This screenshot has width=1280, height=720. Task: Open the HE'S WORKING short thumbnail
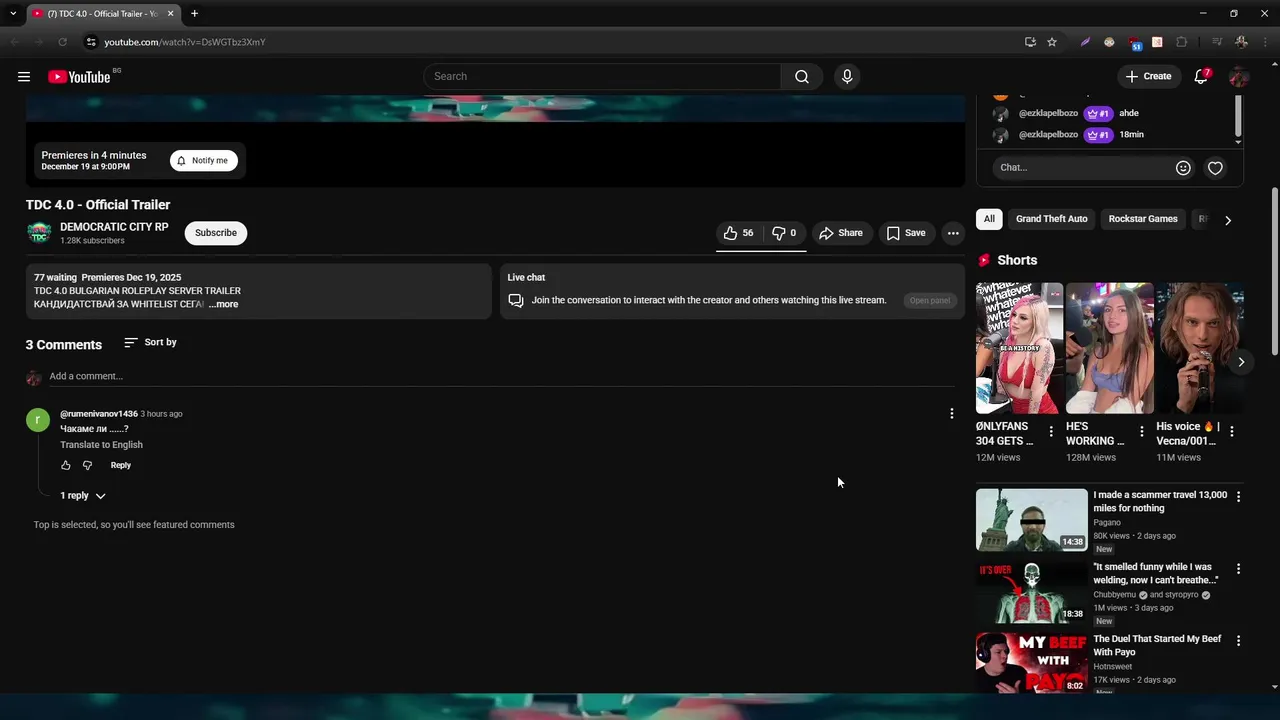click(x=1109, y=348)
